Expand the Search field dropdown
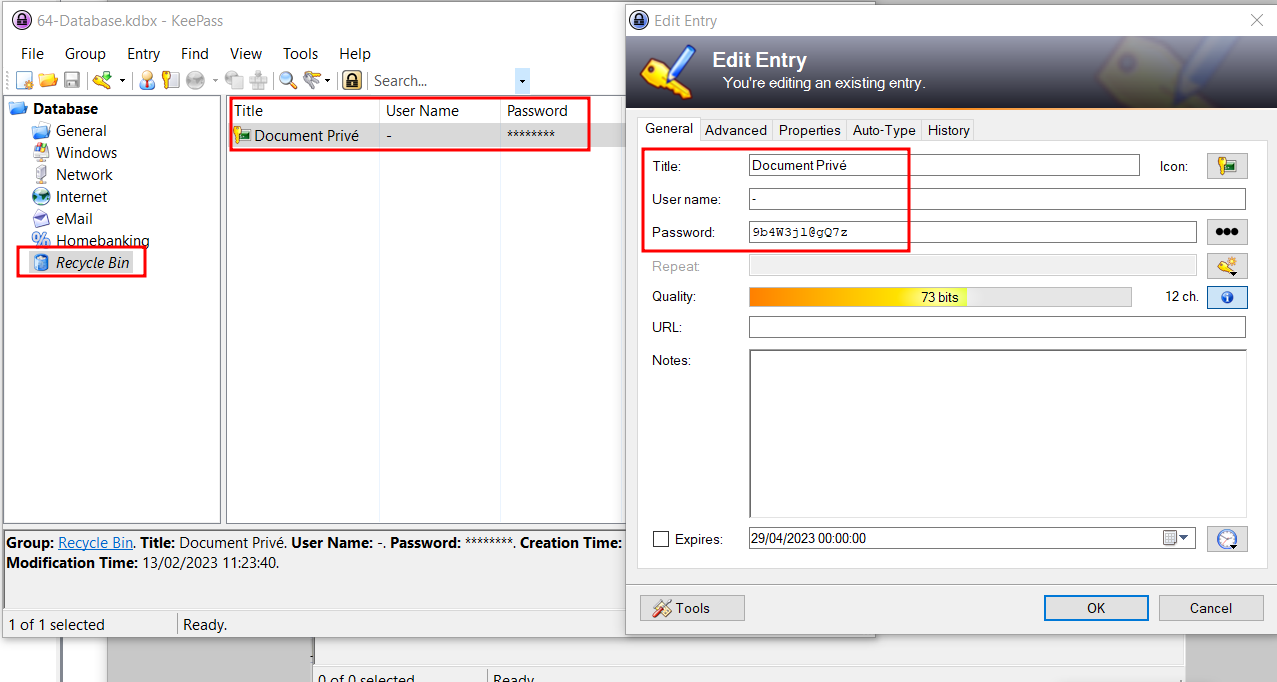Image resolution: width=1277 pixels, height=682 pixels. click(521, 79)
